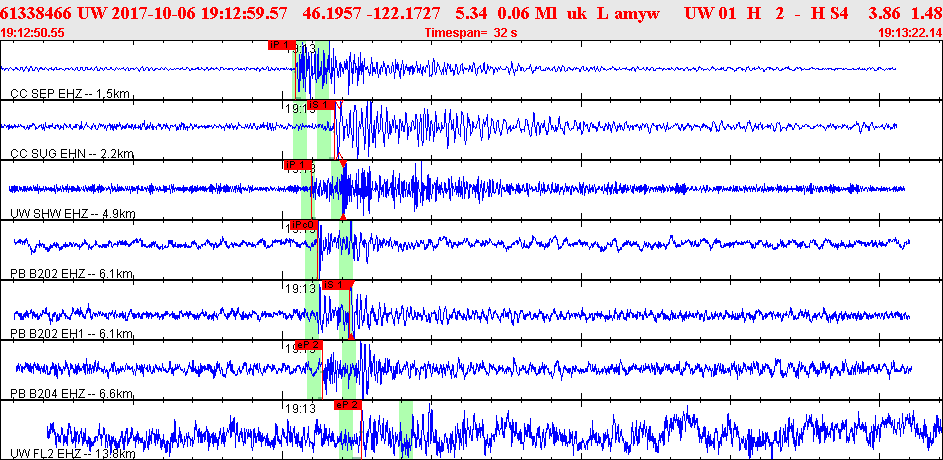Click the origin time 19:12:59.57 in header
This screenshot has width=943, height=460.
[x=244, y=12]
